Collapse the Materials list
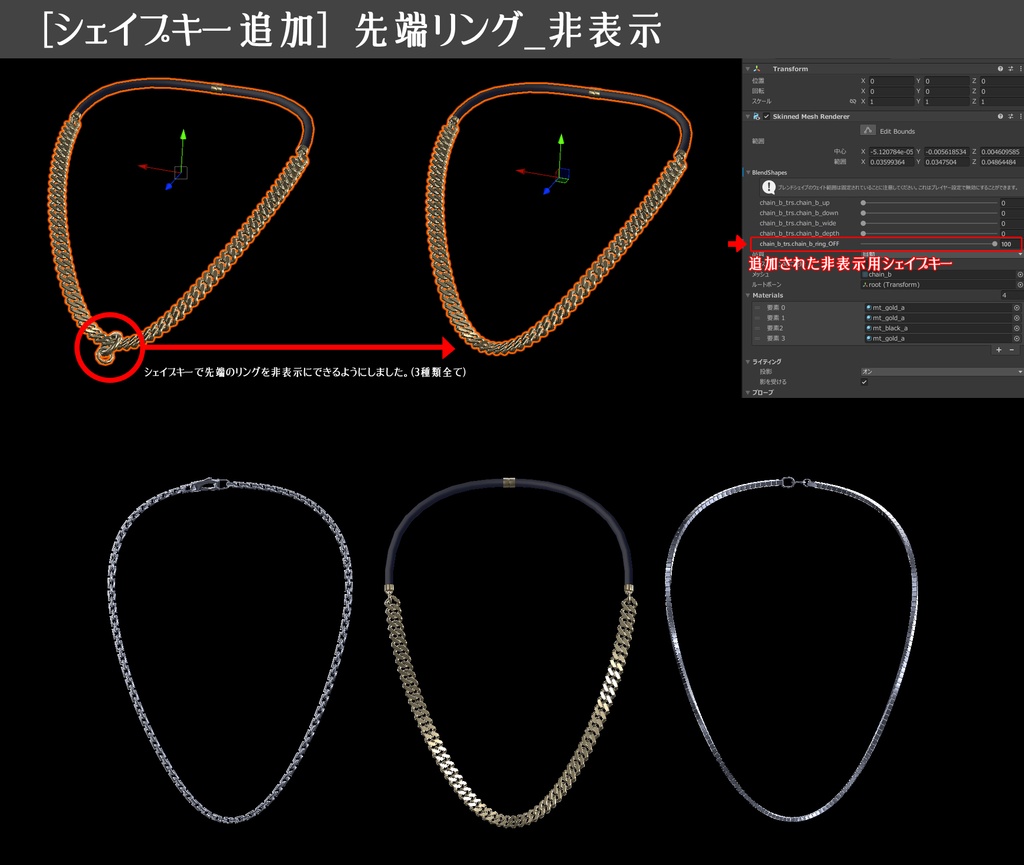The width and height of the screenshot is (1024, 865). (x=748, y=295)
